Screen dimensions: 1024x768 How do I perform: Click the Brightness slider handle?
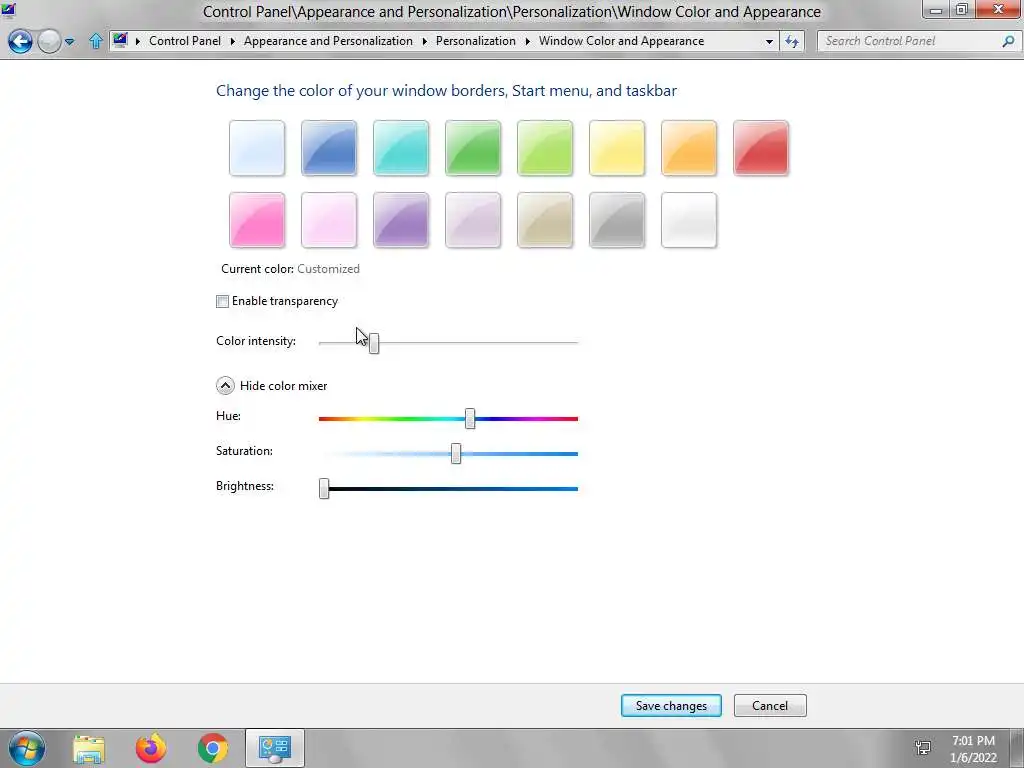pos(324,488)
